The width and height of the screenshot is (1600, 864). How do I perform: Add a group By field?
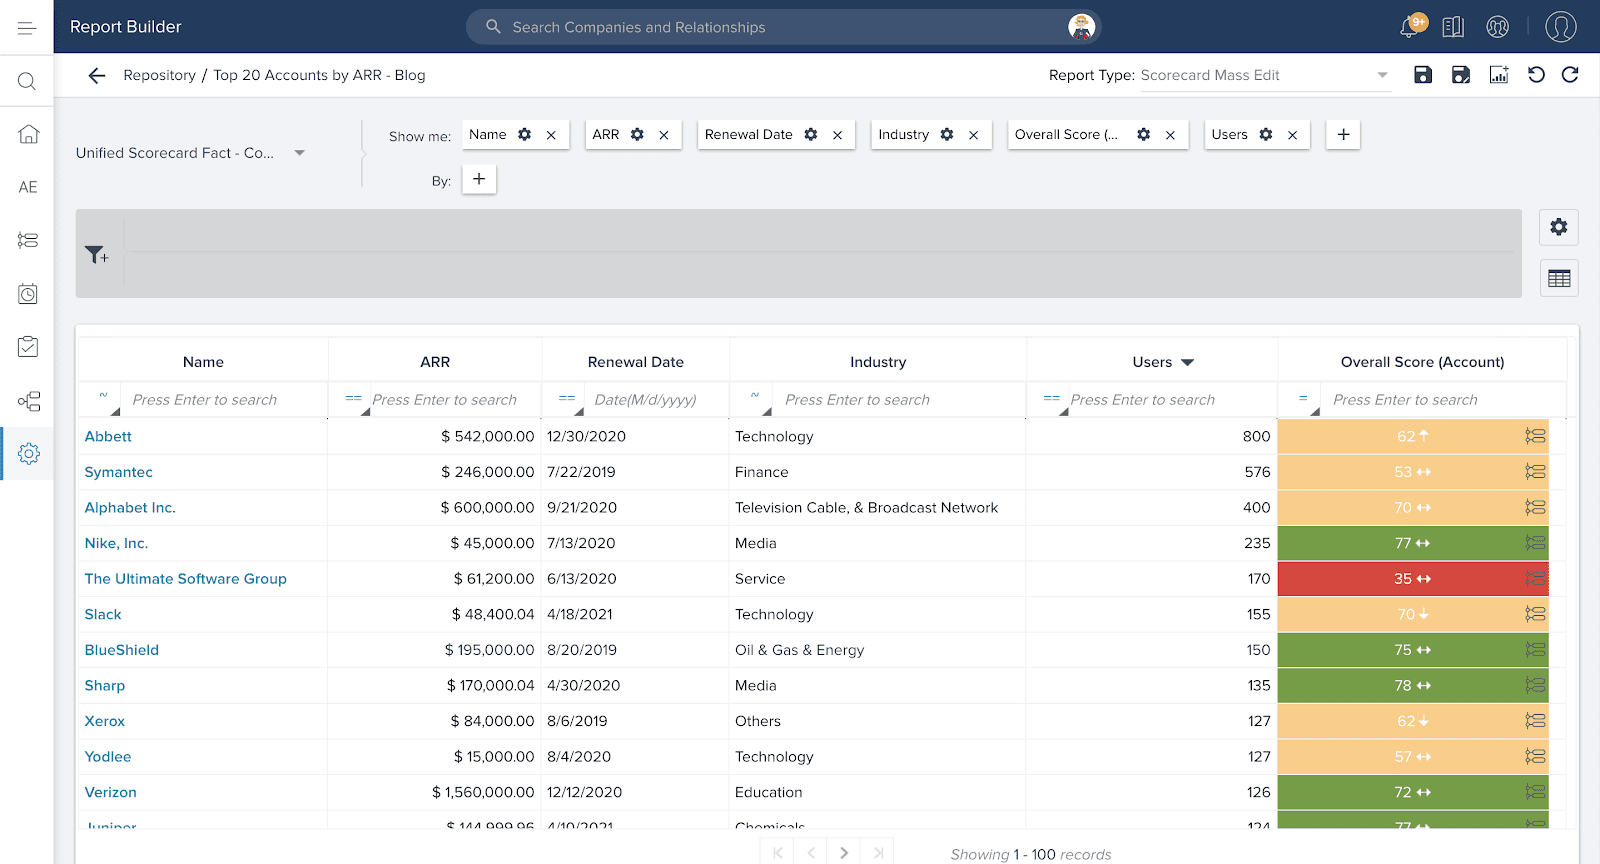(x=479, y=180)
